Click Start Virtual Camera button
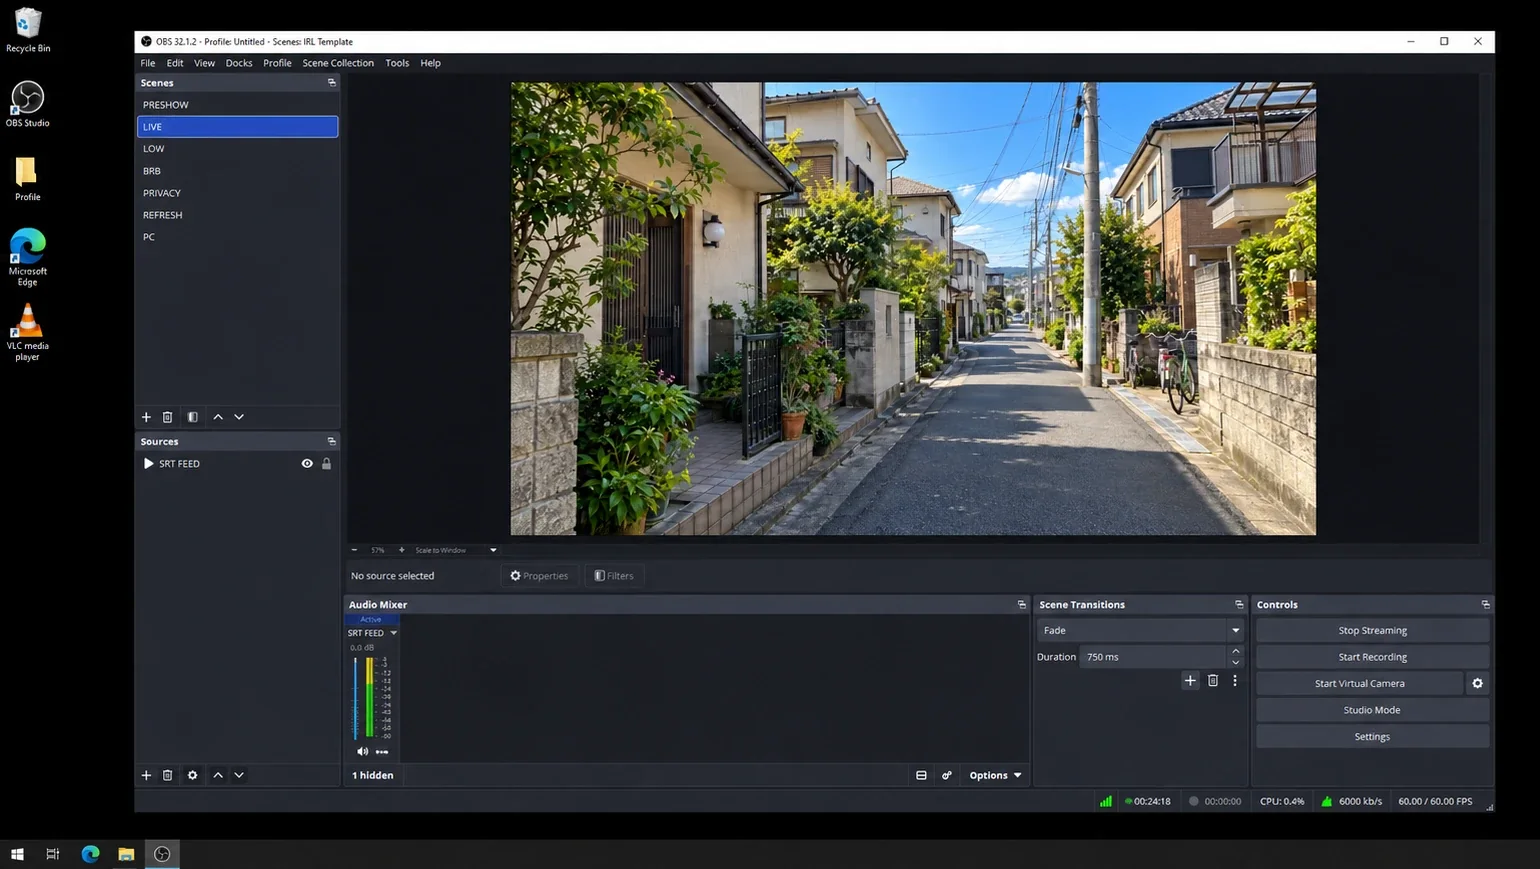 click(x=1359, y=684)
